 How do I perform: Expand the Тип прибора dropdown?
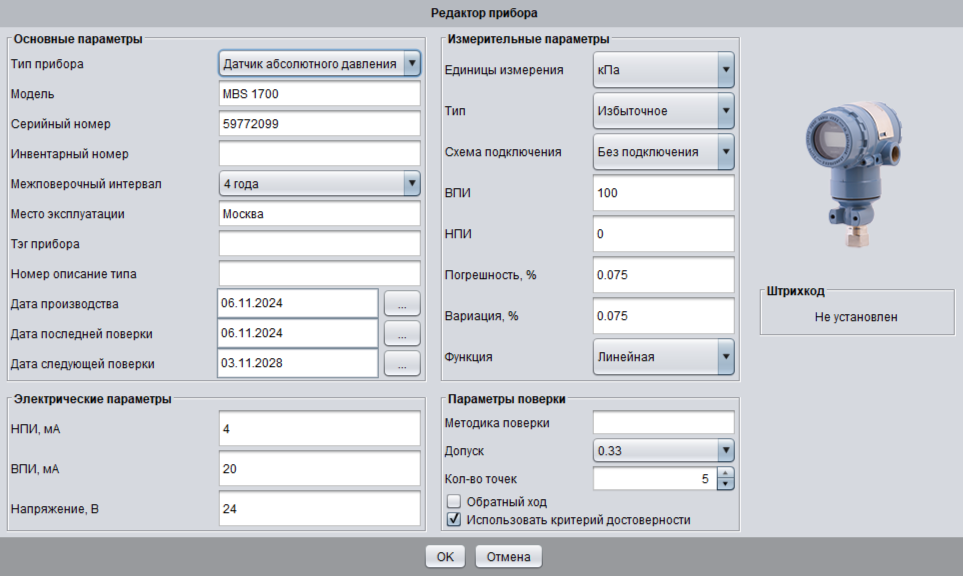tap(411, 64)
